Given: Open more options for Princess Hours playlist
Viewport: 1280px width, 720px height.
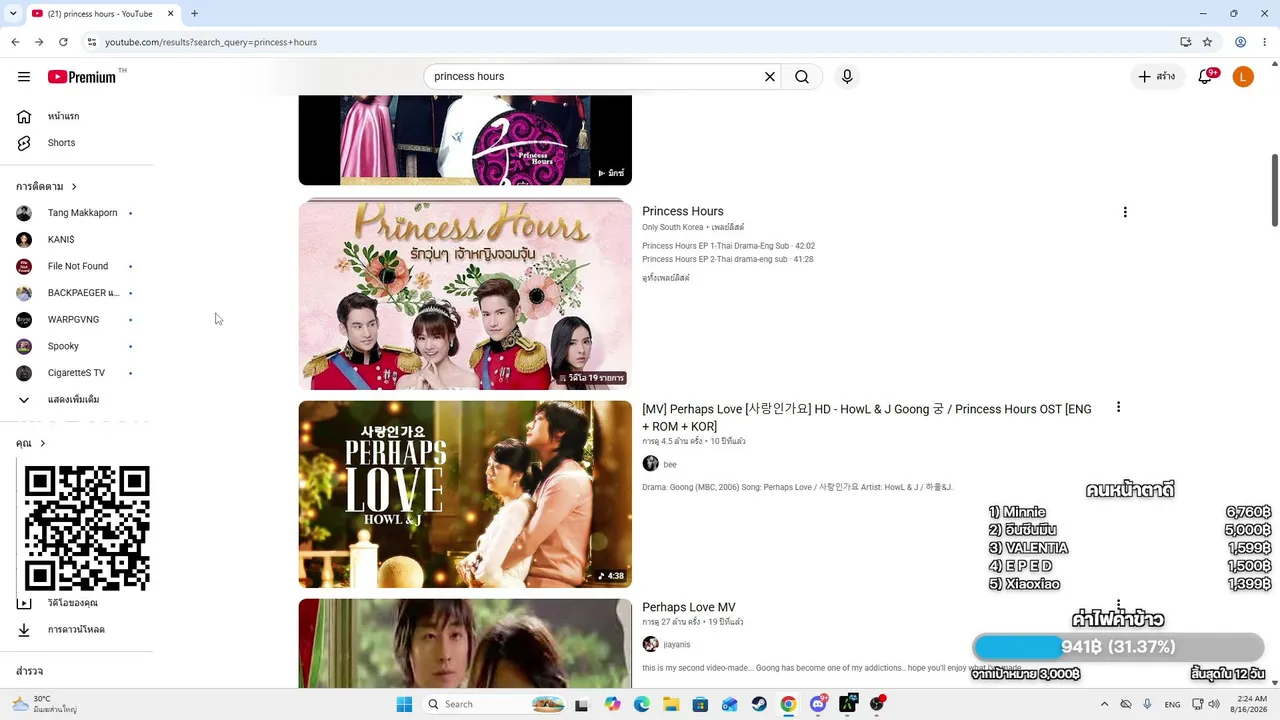Looking at the screenshot, I should coord(1125,212).
